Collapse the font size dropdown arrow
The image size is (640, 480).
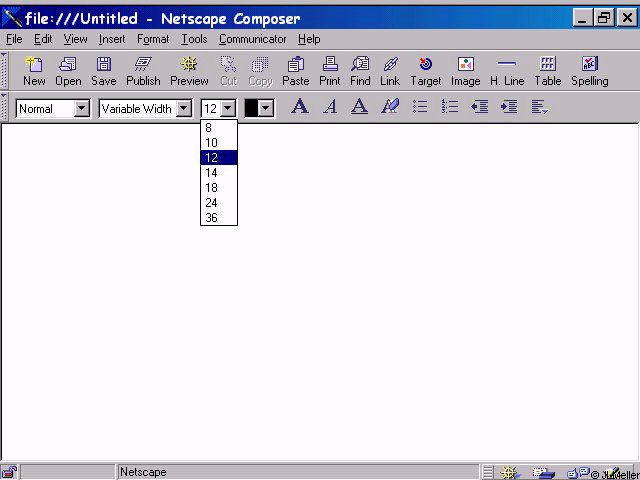point(228,109)
